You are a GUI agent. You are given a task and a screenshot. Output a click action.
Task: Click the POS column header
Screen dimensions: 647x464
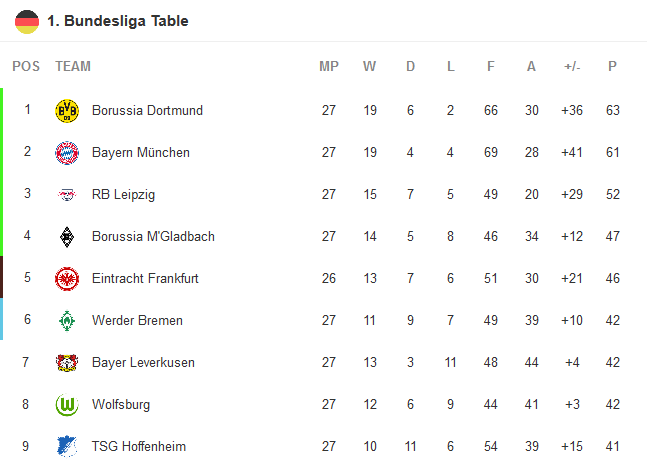[26, 67]
